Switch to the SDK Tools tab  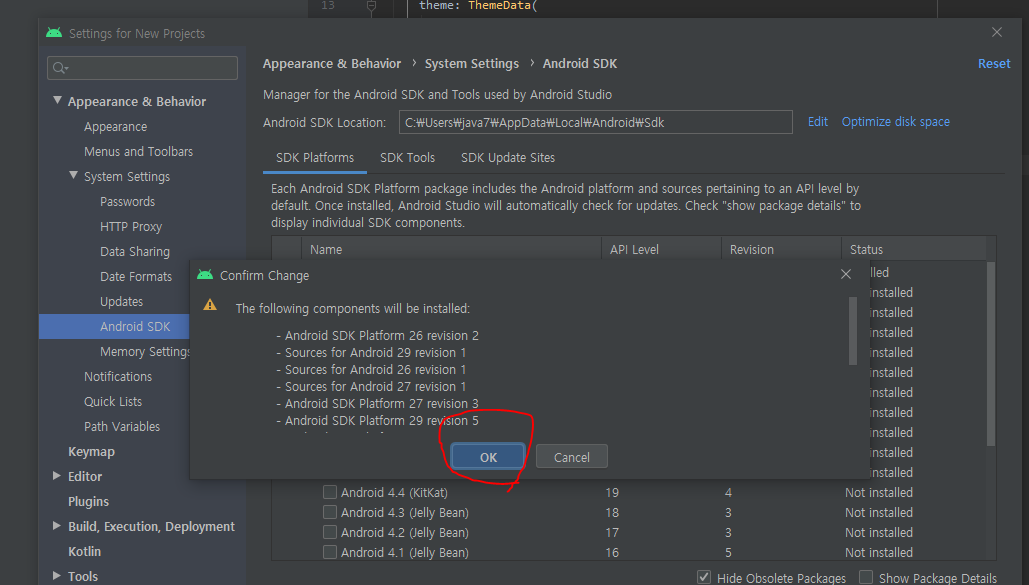(x=408, y=158)
